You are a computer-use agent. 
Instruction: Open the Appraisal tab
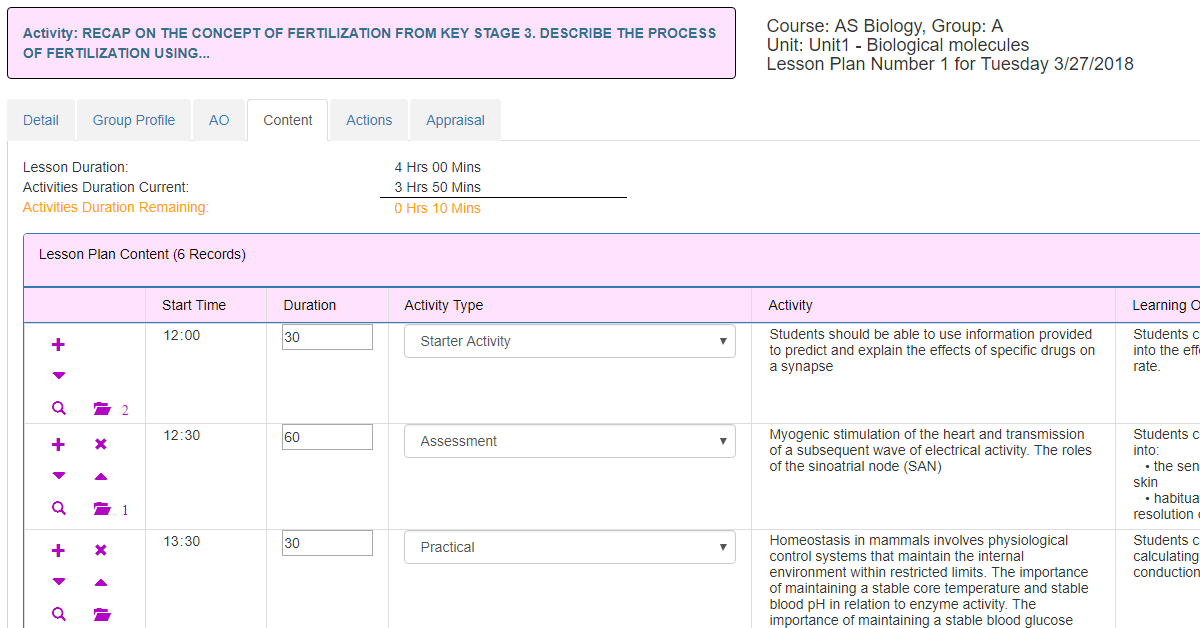[455, 120]
